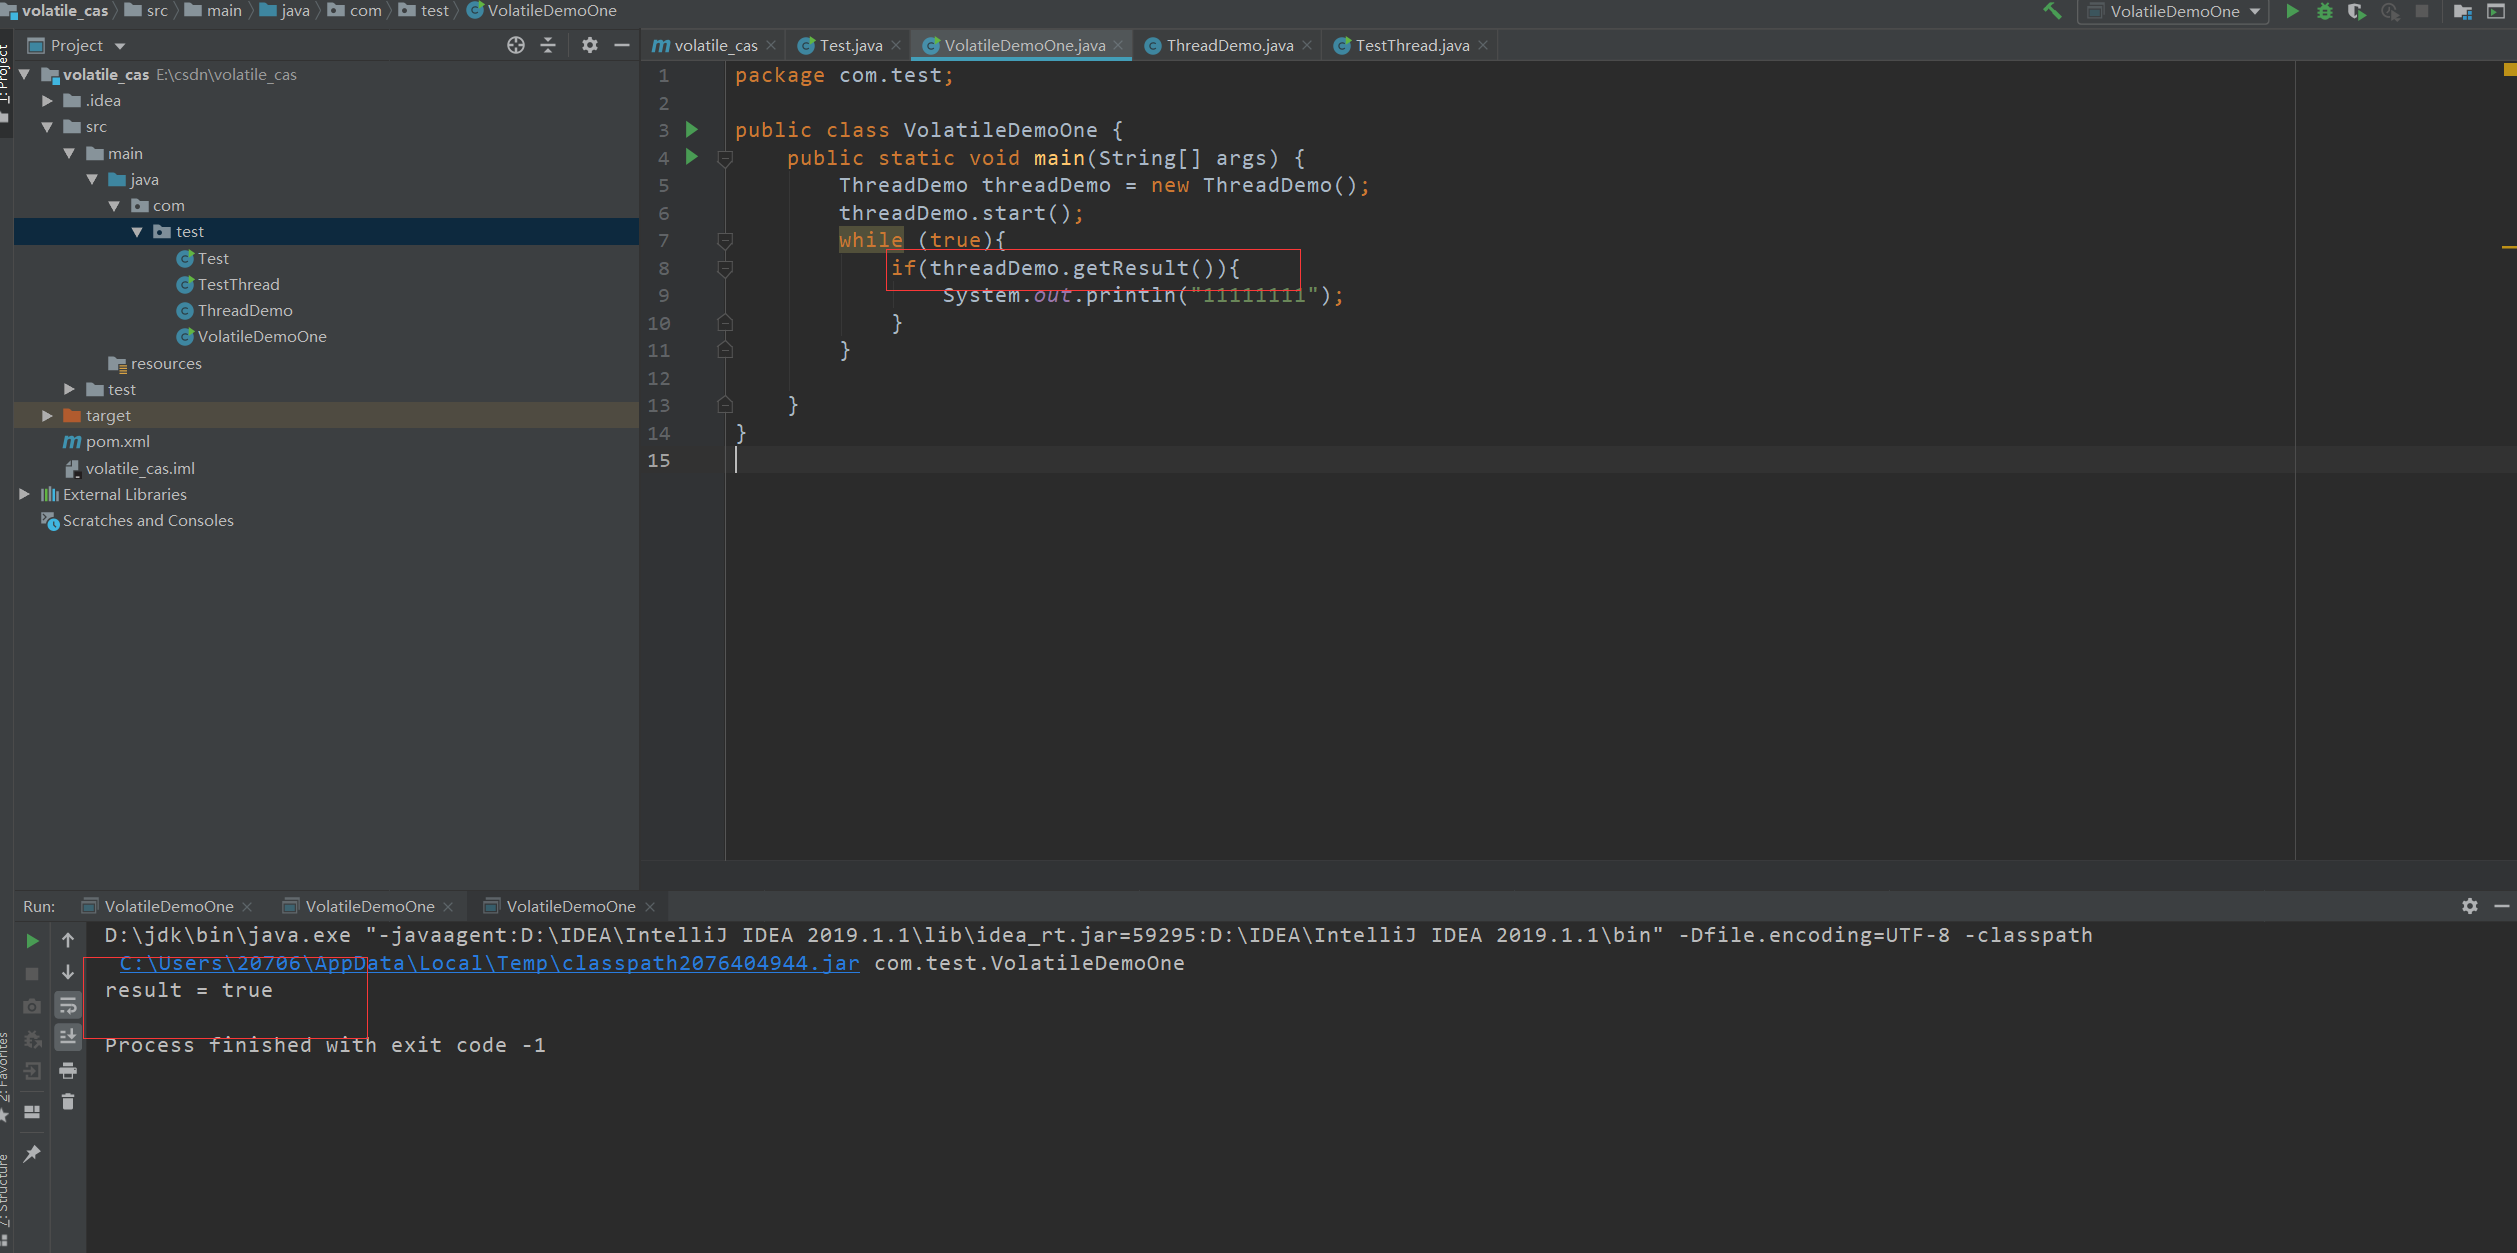The image size is (2517, 1253).
Task: Collapse the src folder
Action: 47,127
